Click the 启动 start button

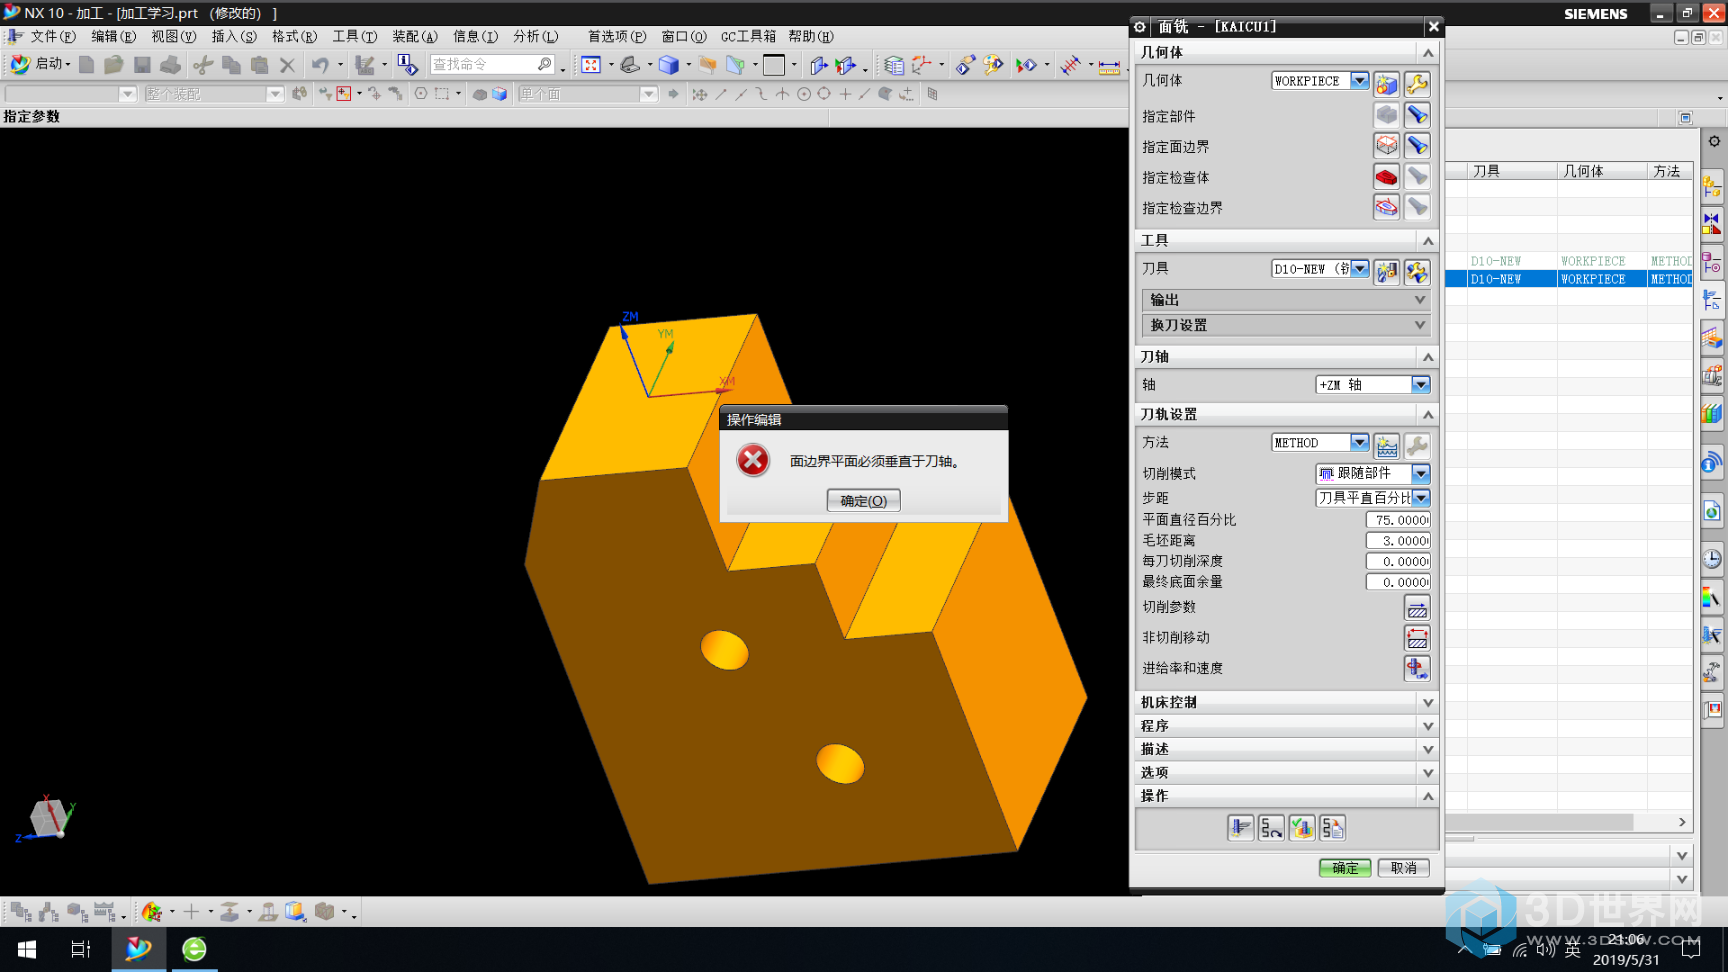[40, 64]
